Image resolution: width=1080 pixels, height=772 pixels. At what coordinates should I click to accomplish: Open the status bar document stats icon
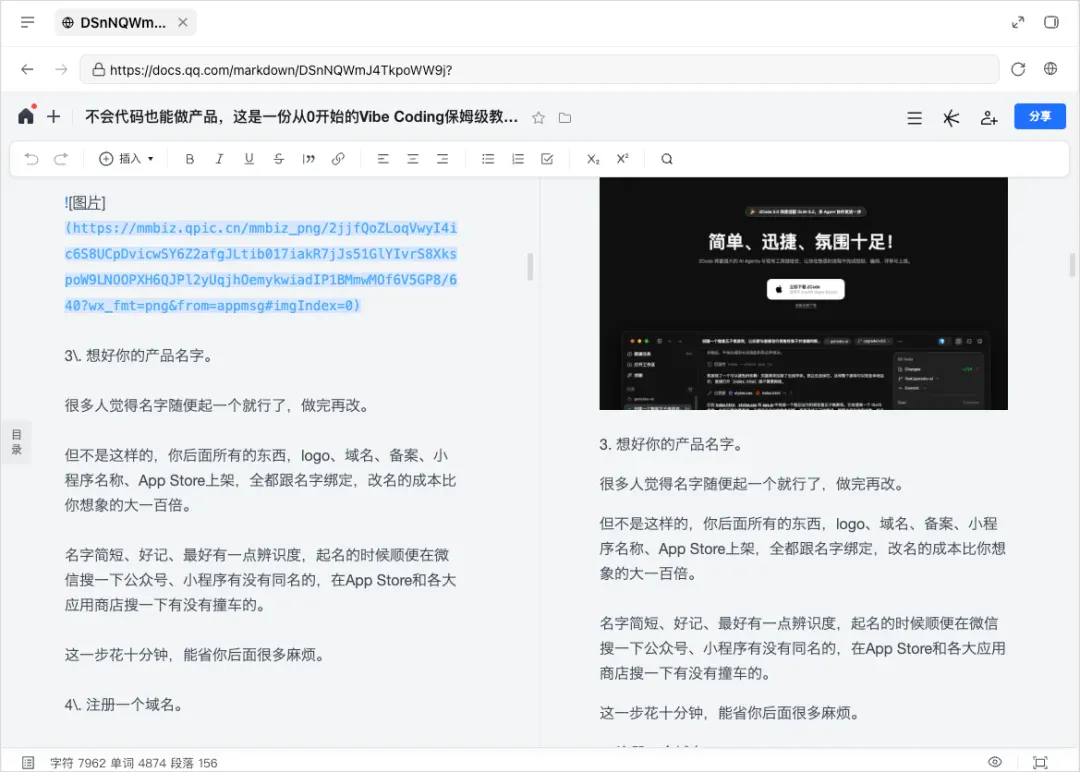click(x=28, y=762)
